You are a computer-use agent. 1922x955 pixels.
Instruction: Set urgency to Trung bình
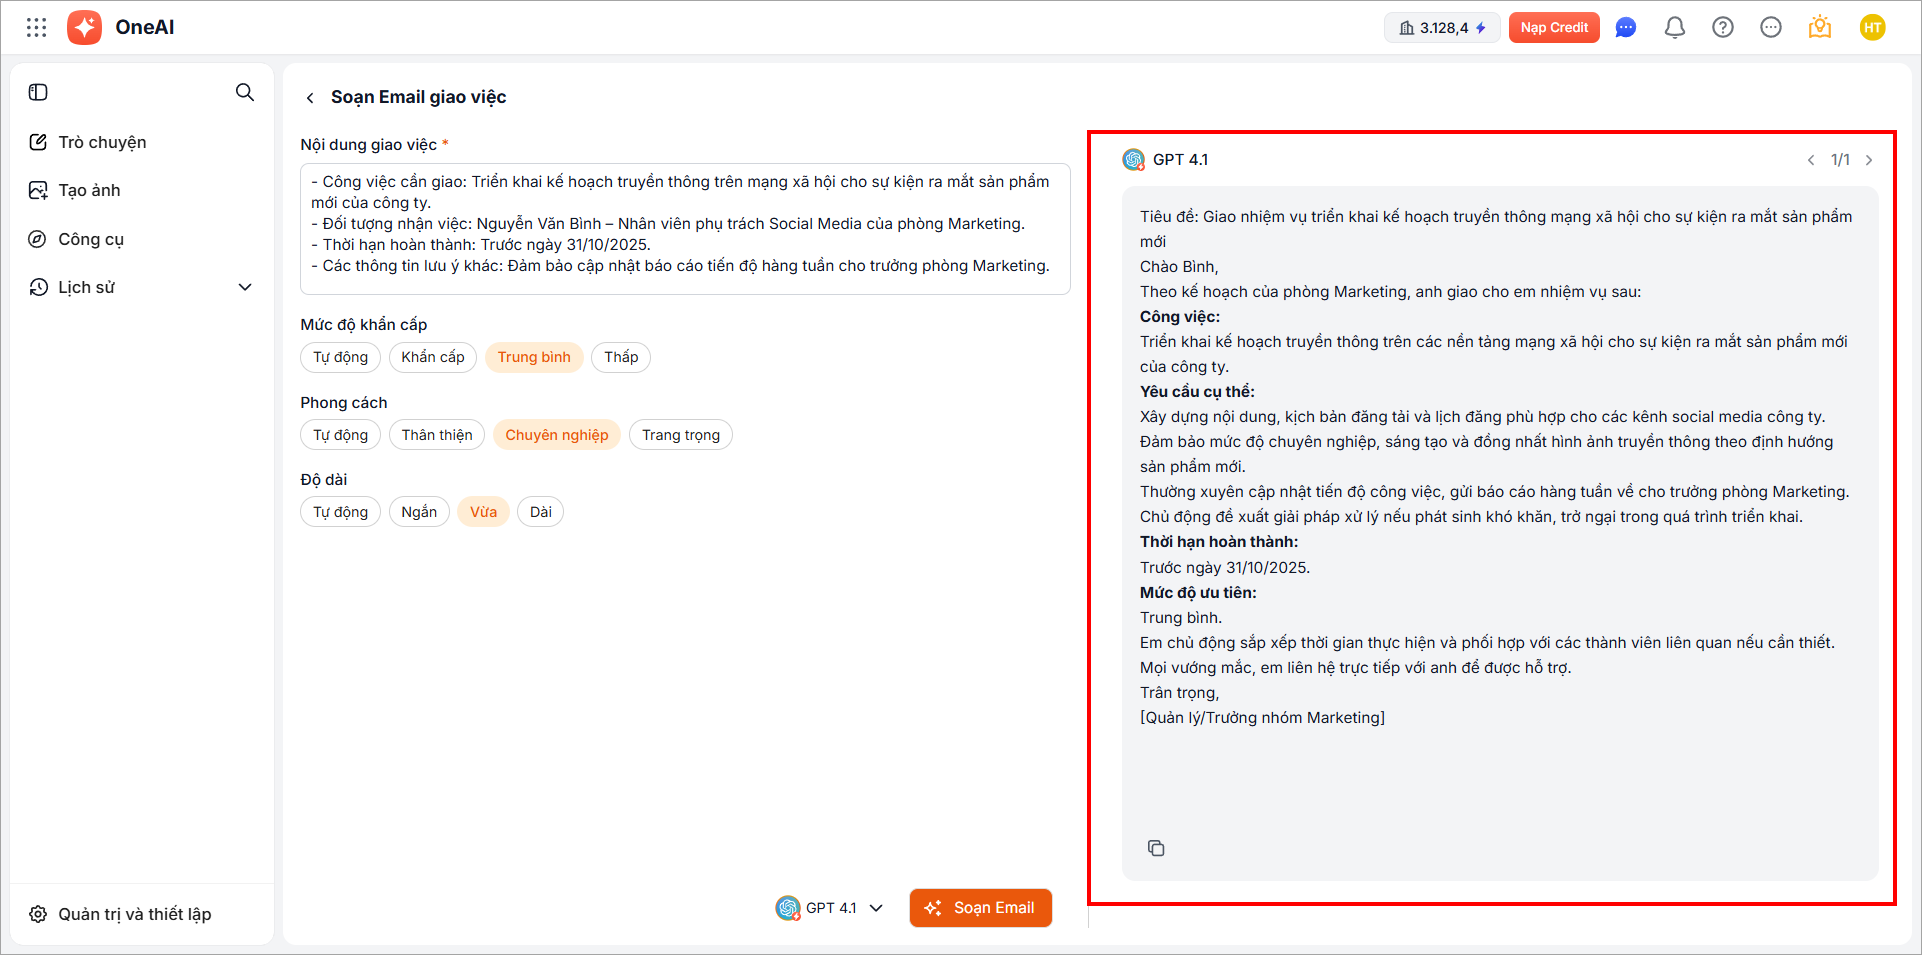pos(534,357)
